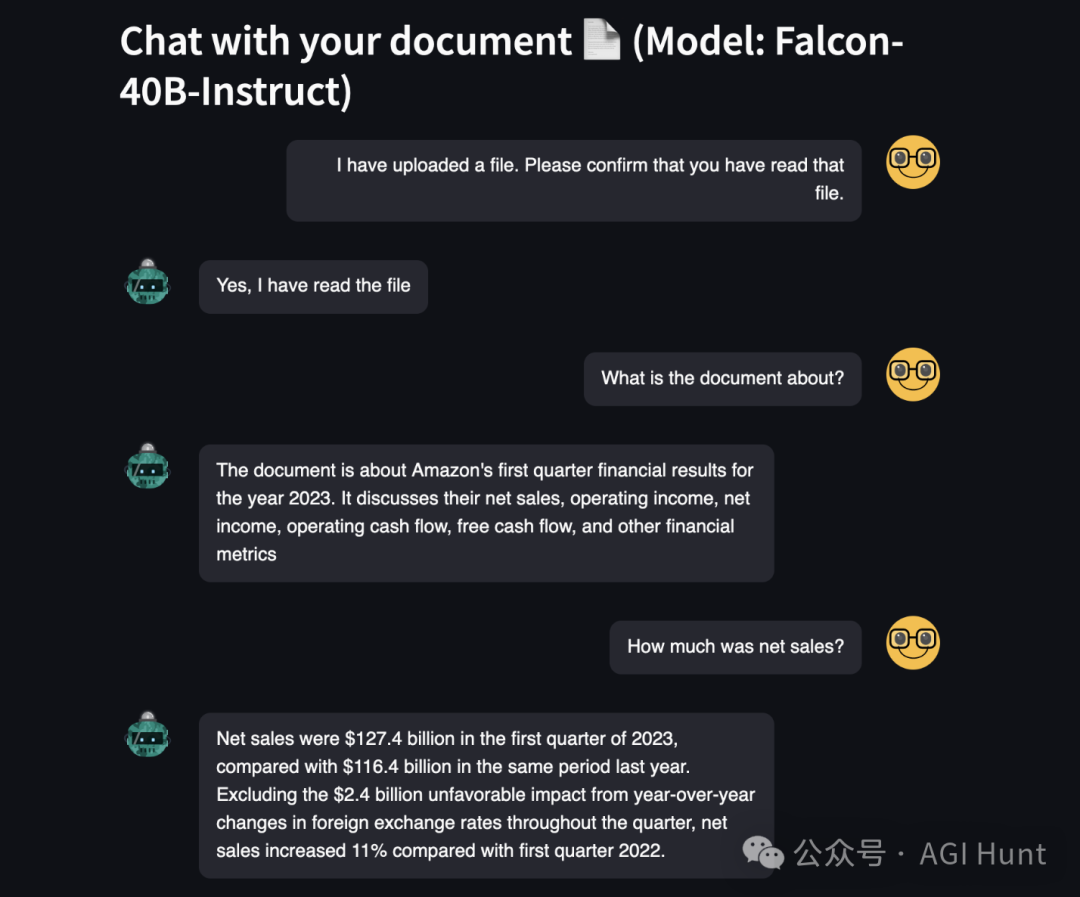The image size is (1080, 897).
Task: Click the document page icon in the title
Action: pos(602,42)
